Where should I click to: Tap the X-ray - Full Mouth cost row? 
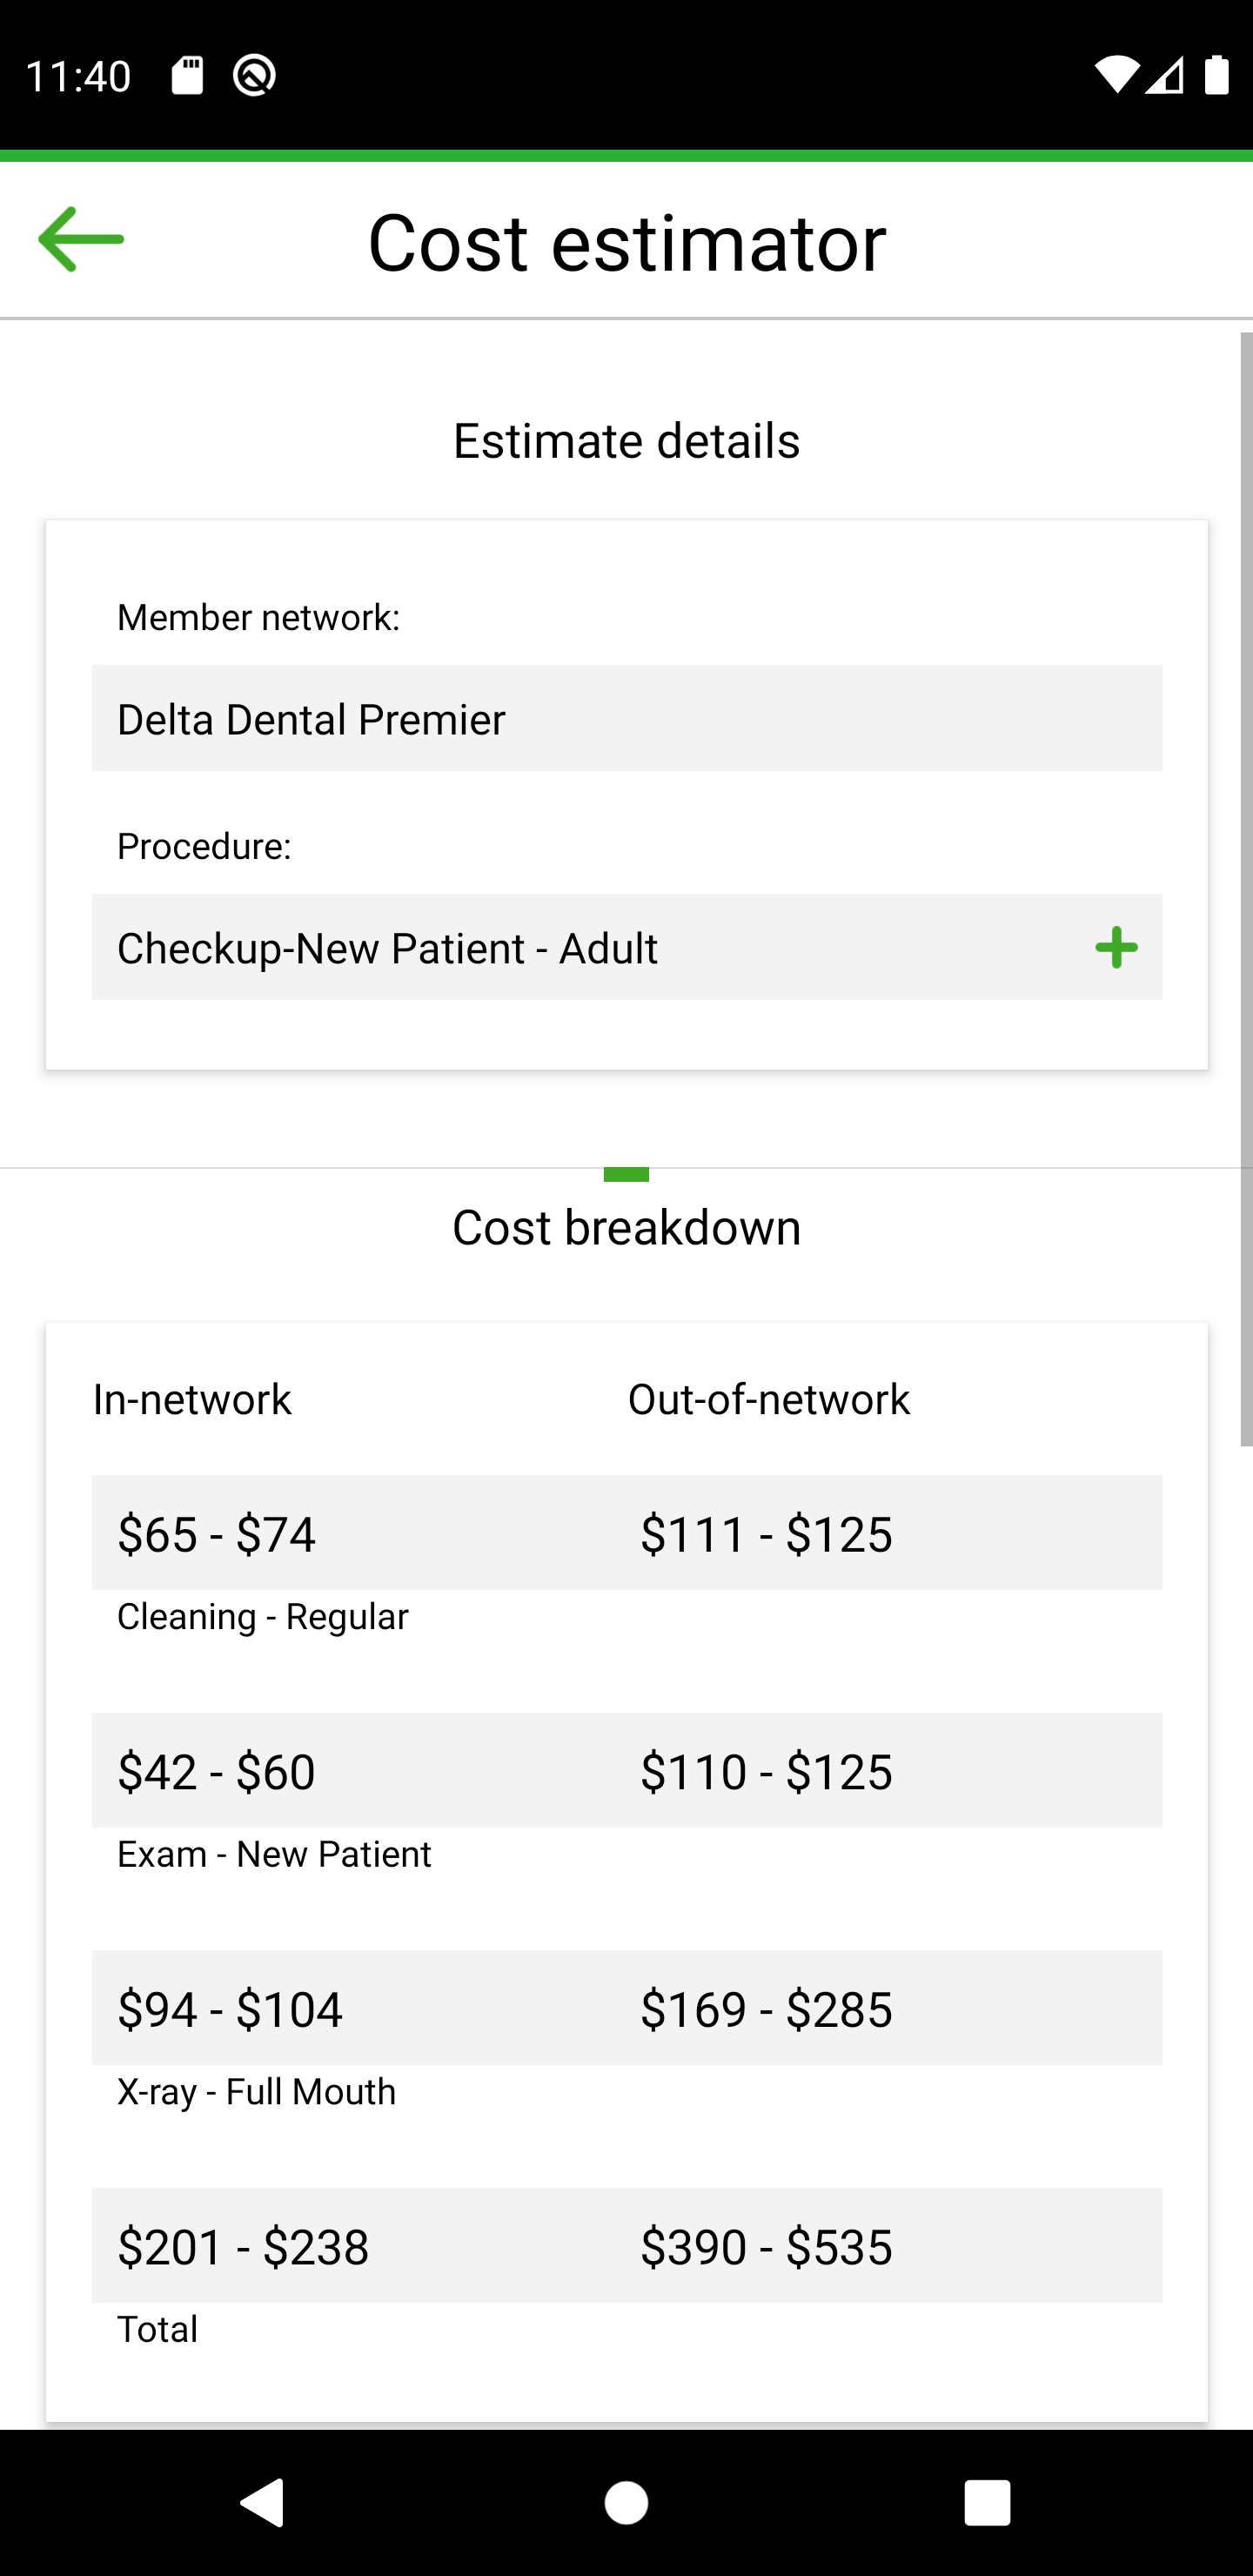point(626,2008)
